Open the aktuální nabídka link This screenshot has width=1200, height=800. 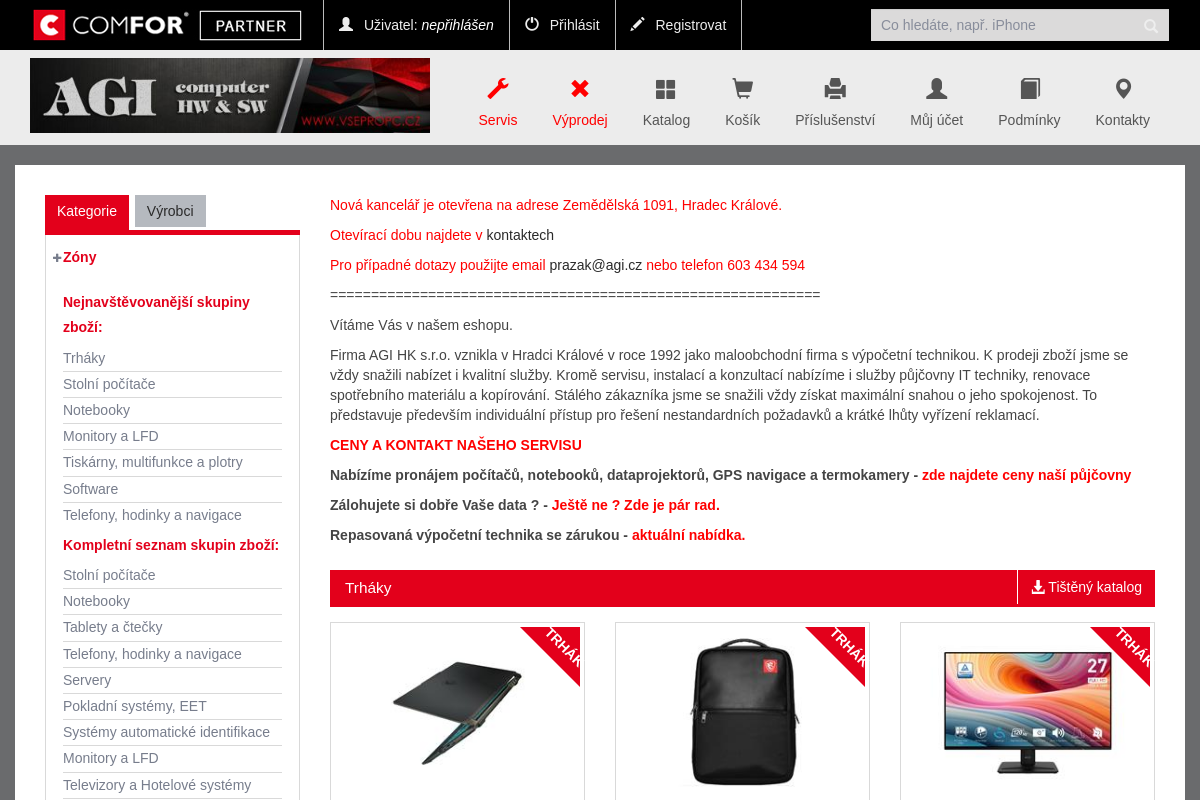pyautogui.click(x=688, y=535)
